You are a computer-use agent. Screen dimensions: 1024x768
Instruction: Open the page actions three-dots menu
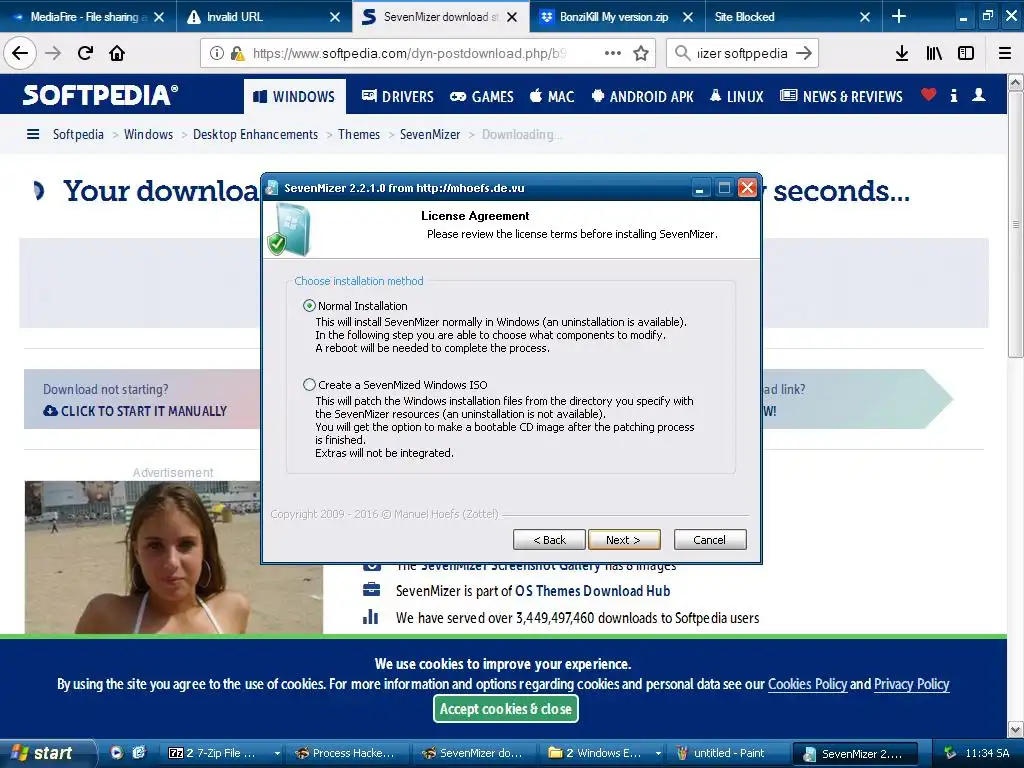tap(613, 53)
